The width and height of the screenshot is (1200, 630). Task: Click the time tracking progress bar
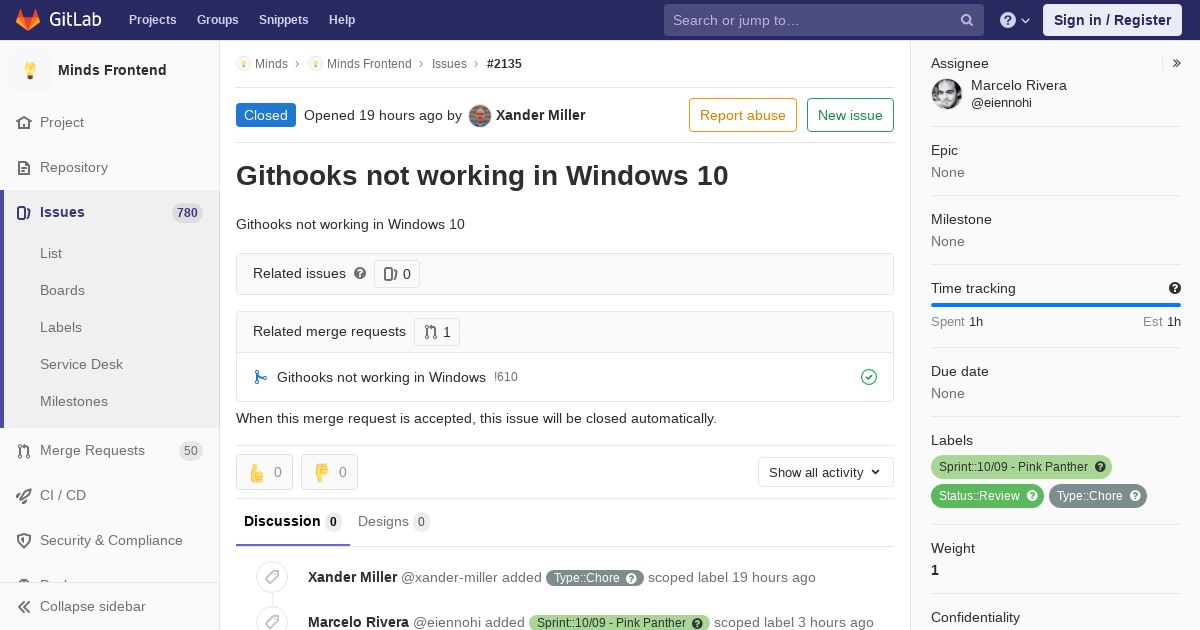tap(1056, 305)
